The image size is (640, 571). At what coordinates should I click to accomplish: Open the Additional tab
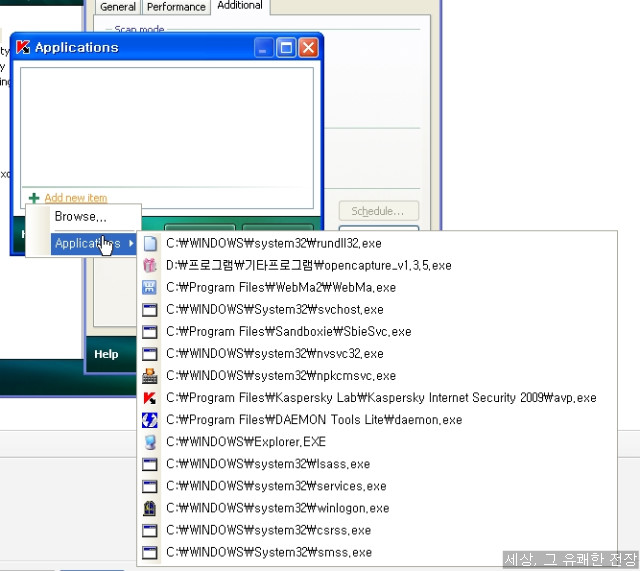pos(240,6)
